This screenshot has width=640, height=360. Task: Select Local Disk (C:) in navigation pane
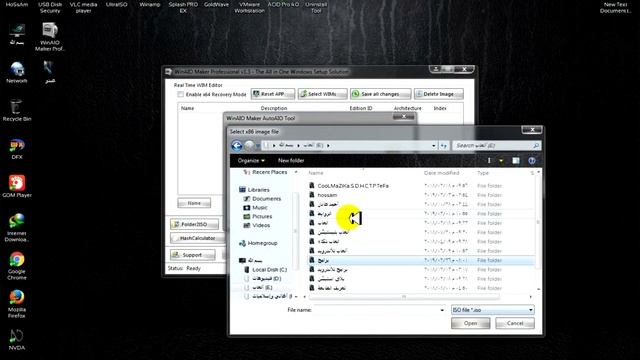[265, 270]
